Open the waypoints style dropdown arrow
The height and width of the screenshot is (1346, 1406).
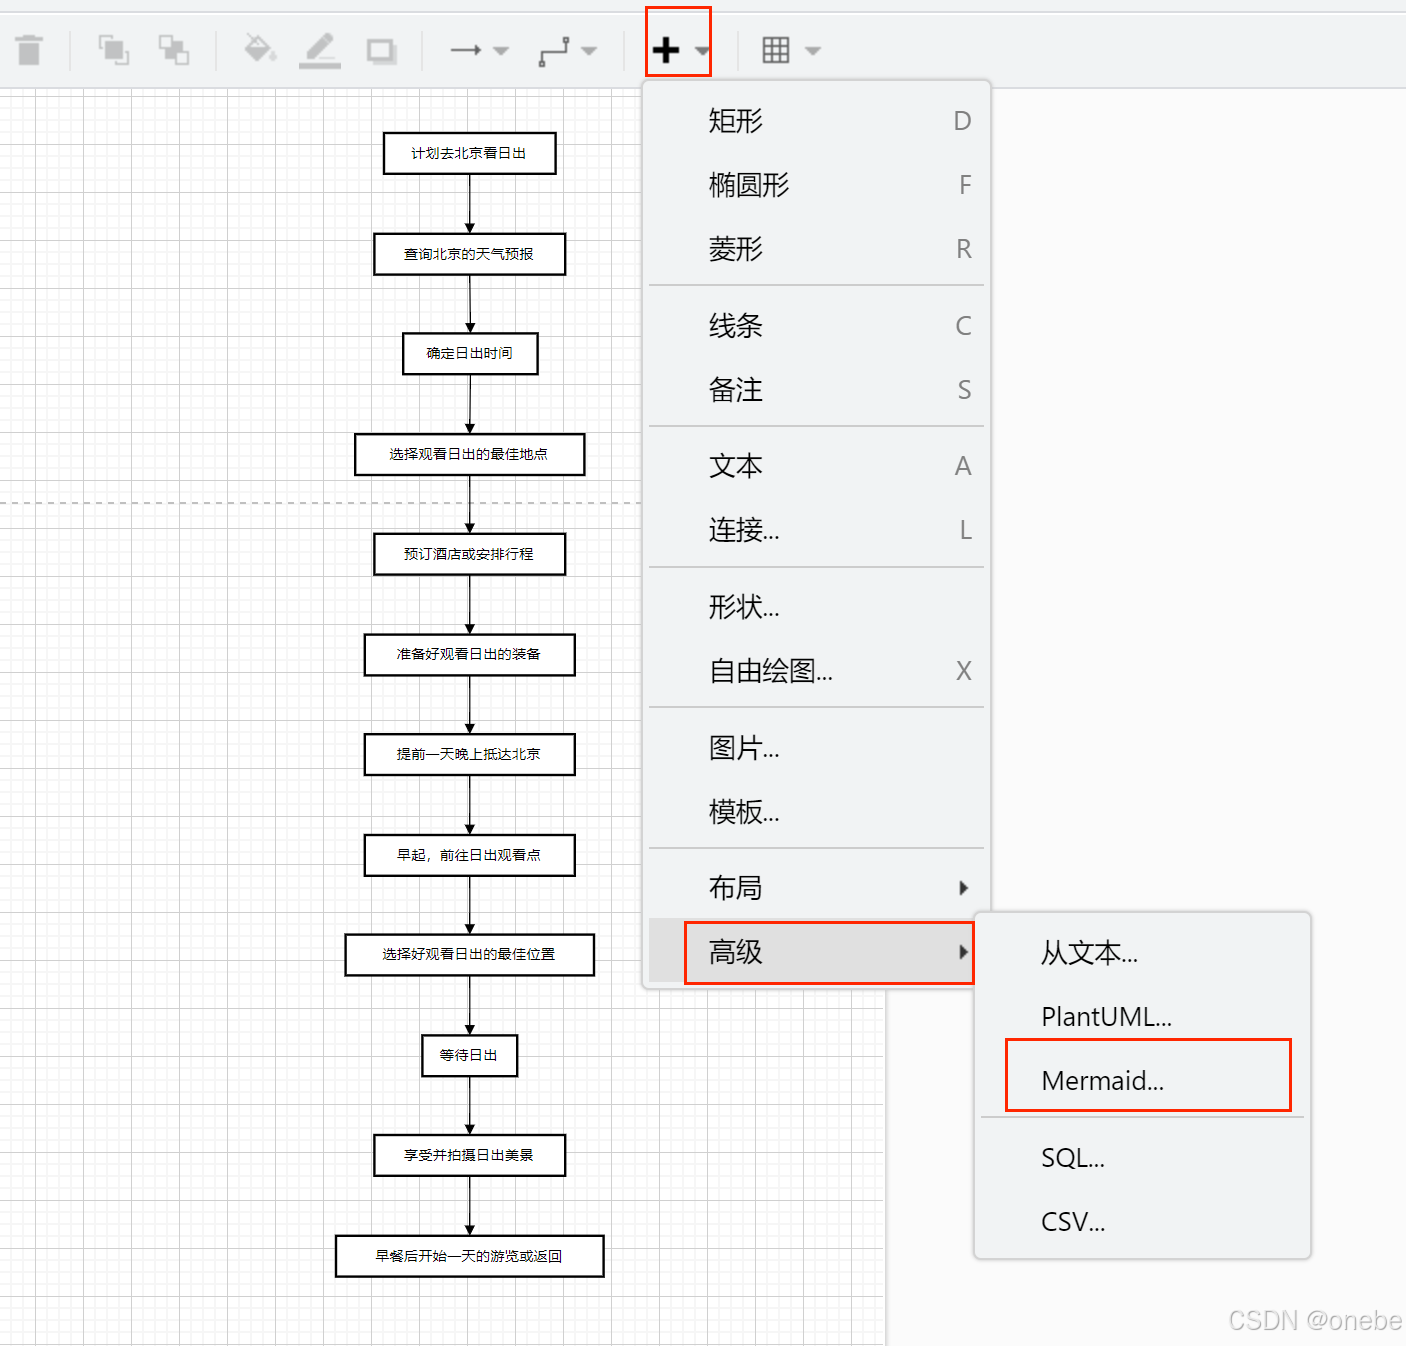[x=589, y=51]
